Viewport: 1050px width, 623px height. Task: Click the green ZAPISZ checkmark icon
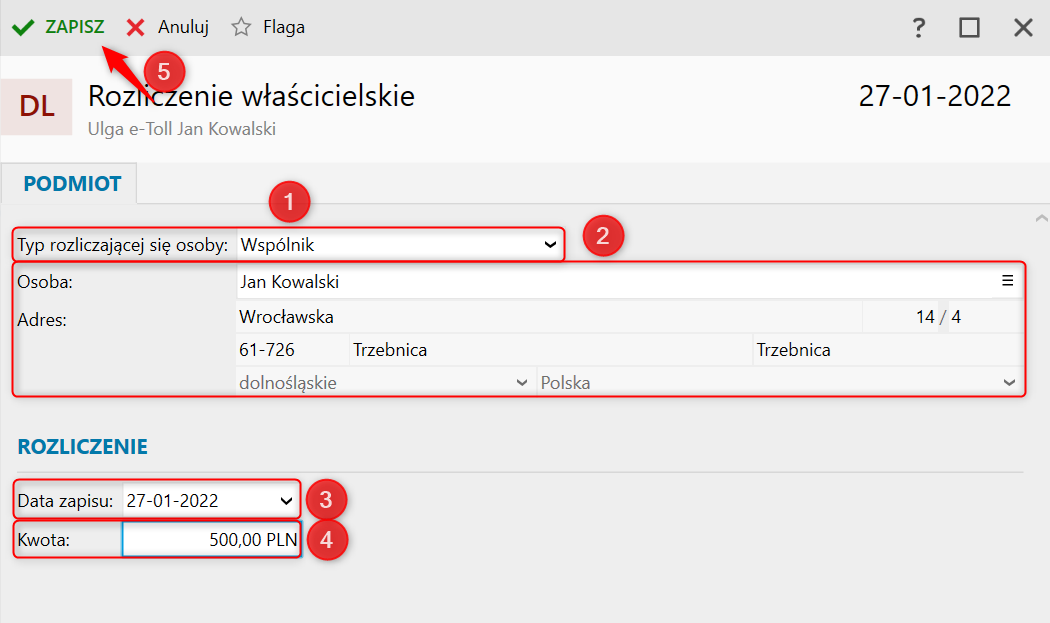[x=23, y=27]
